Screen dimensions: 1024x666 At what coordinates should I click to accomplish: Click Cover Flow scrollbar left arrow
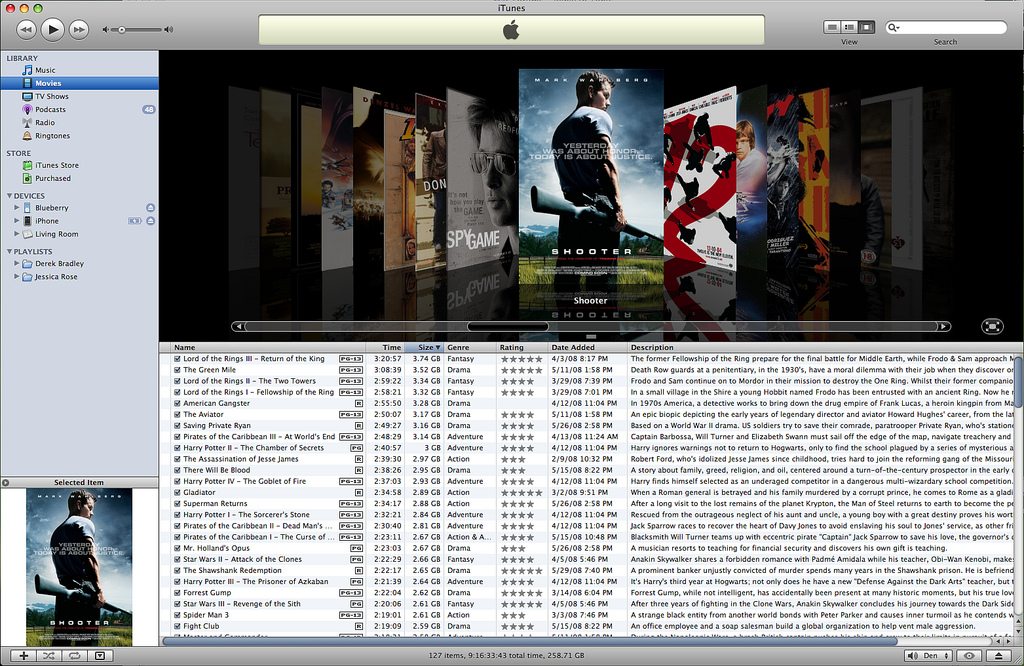(x=238, y=326)
